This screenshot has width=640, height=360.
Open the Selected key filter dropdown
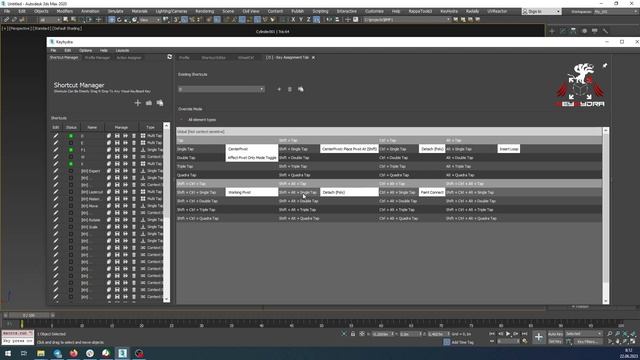tap(583, 334)
